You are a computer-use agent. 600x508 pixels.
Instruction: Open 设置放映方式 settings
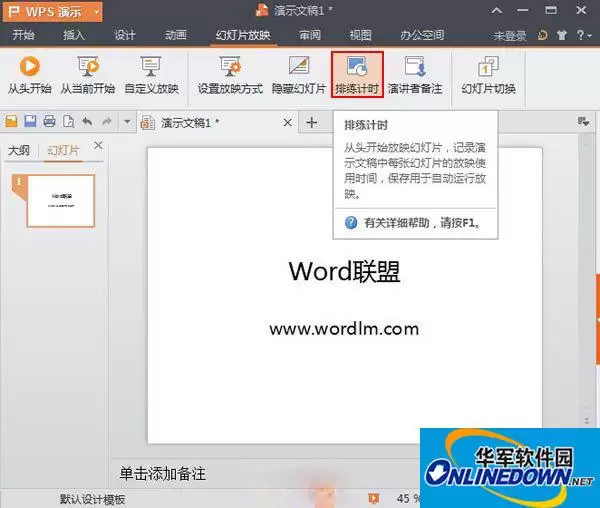tap(230, 76)
